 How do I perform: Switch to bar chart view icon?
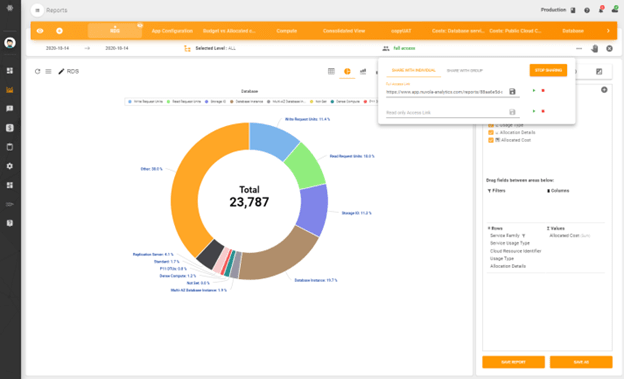tap(363, 71)
